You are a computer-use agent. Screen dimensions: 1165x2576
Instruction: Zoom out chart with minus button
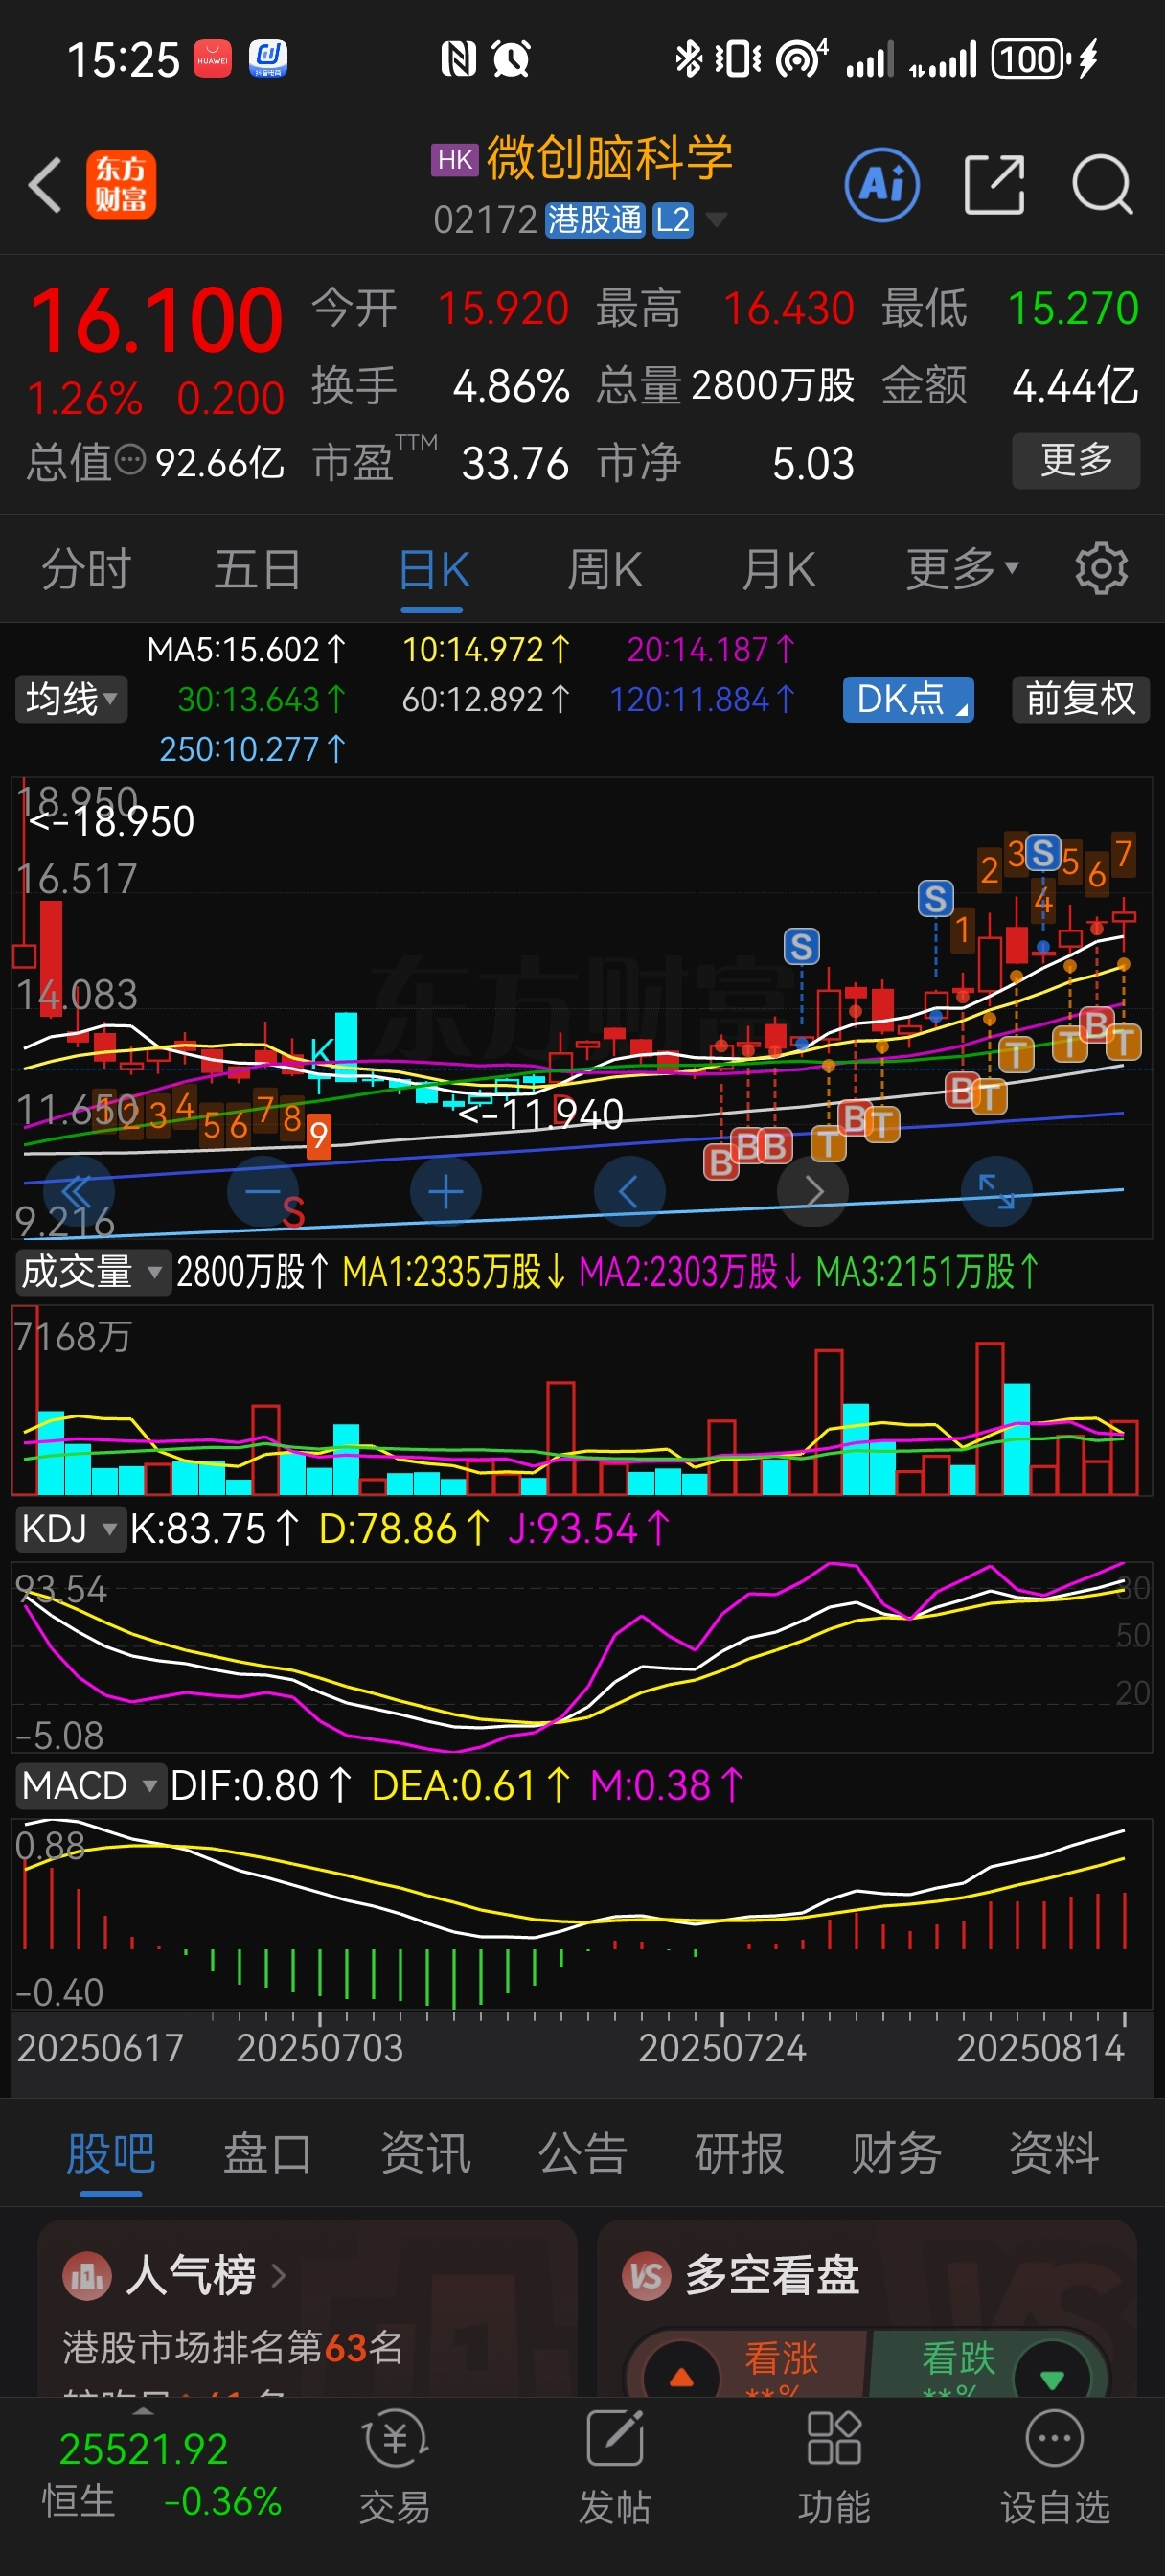263,1191
